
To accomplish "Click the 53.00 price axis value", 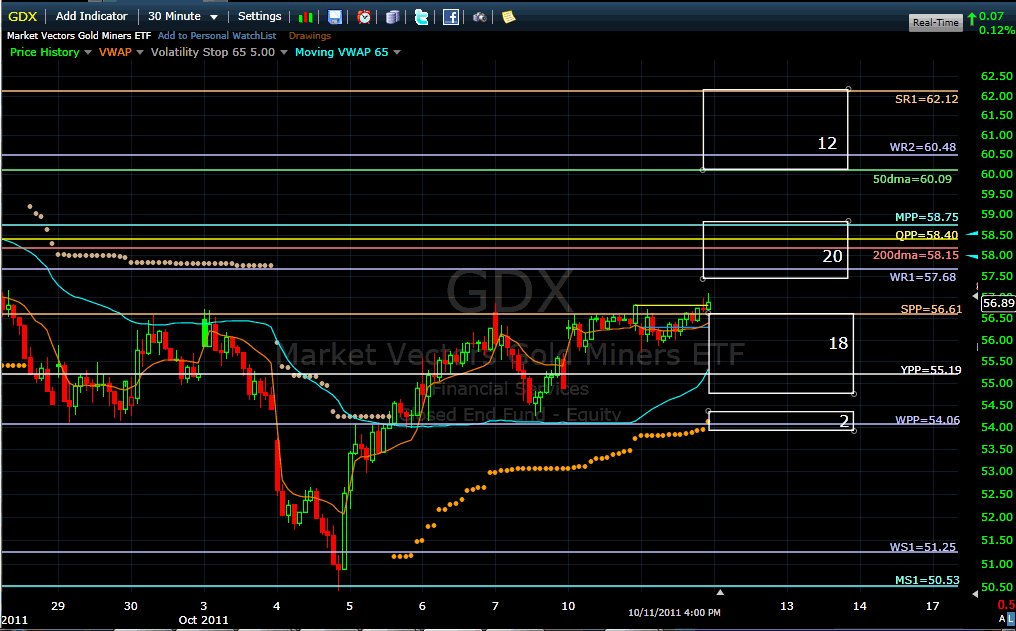I will point(997,471).
